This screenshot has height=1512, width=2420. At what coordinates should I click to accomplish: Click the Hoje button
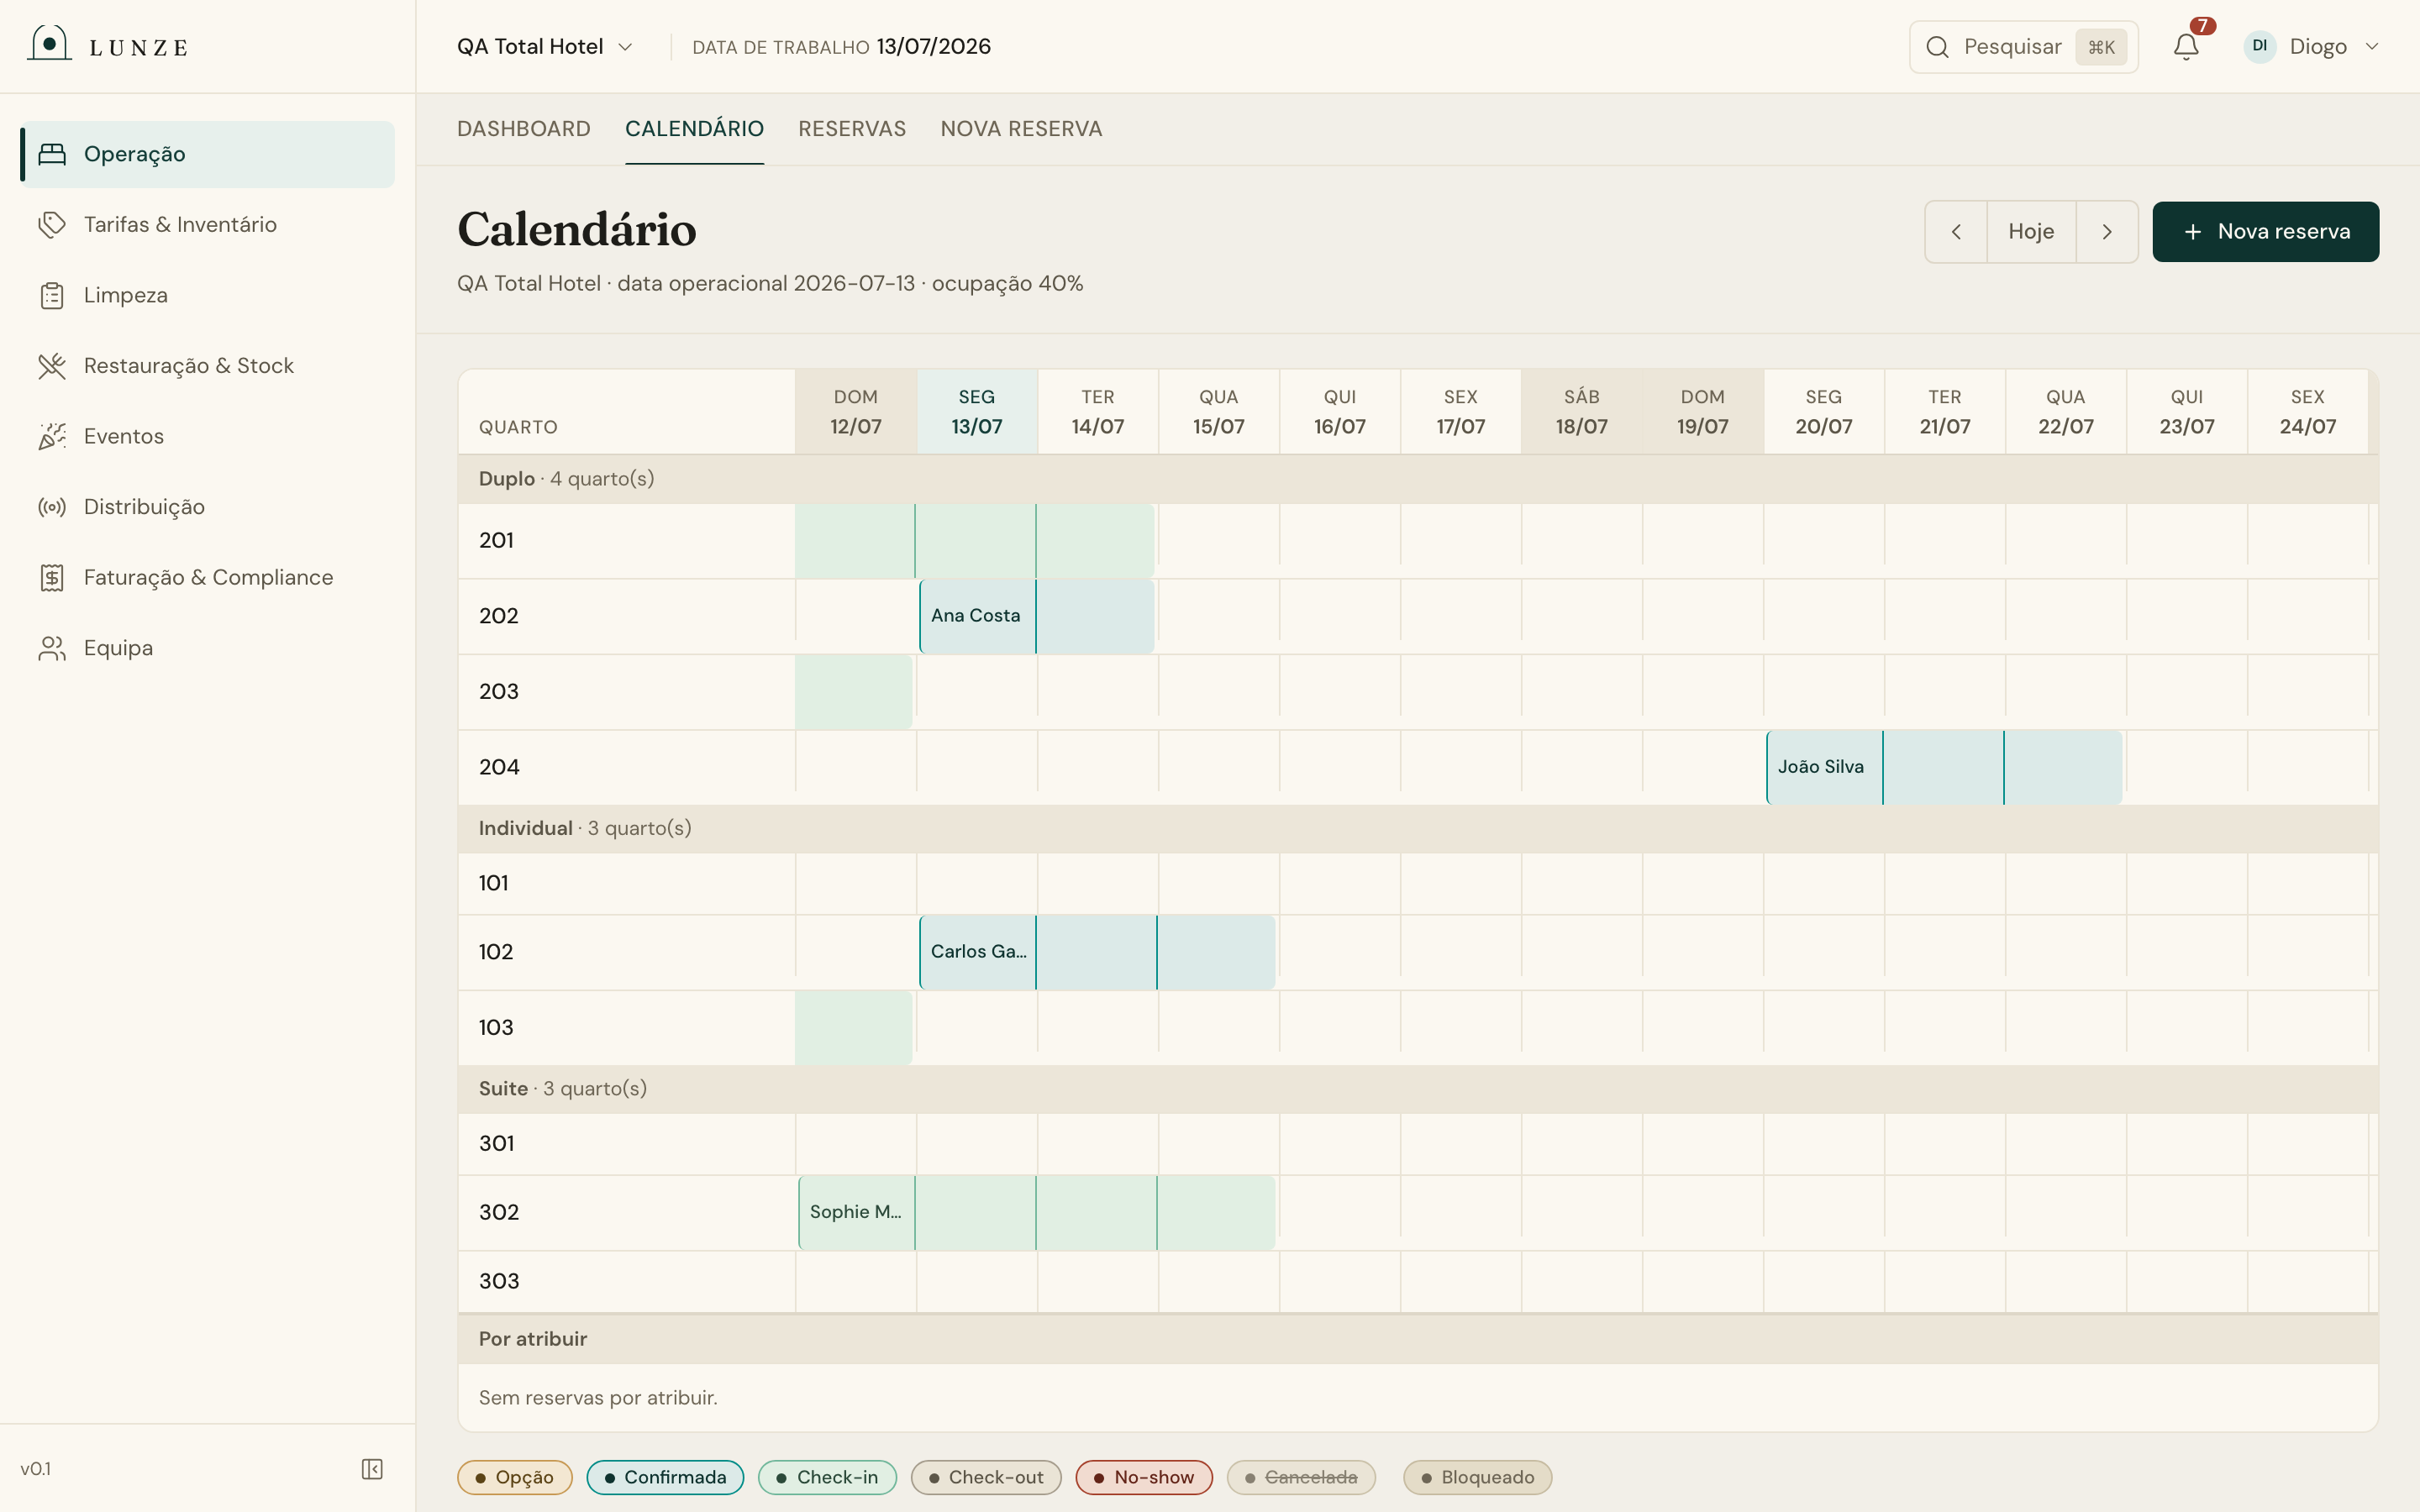[2031, 231]
